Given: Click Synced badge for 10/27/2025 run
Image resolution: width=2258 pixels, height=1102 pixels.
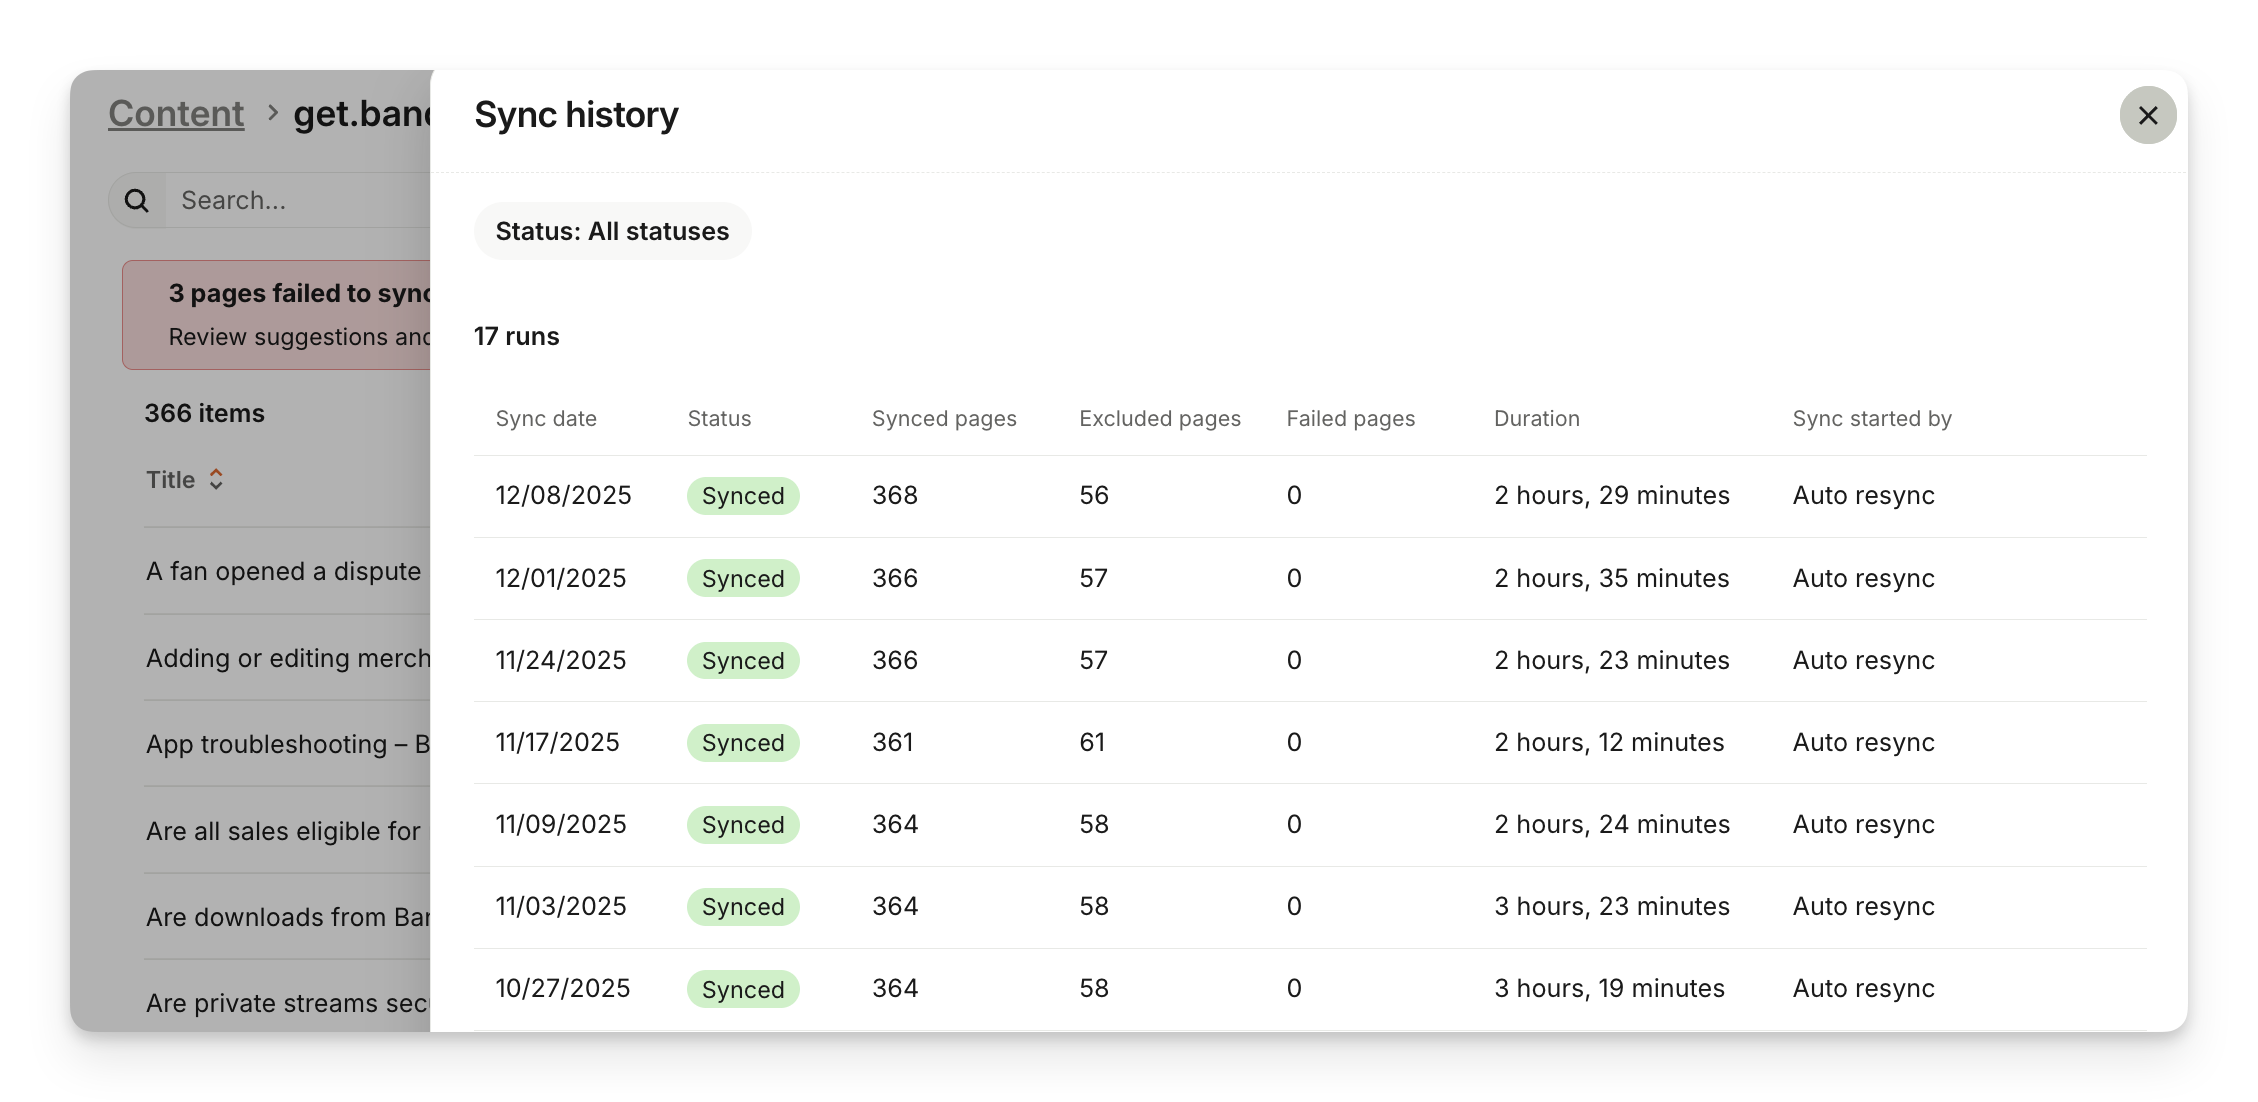Looking at the screenshot, I should [742, 990].
